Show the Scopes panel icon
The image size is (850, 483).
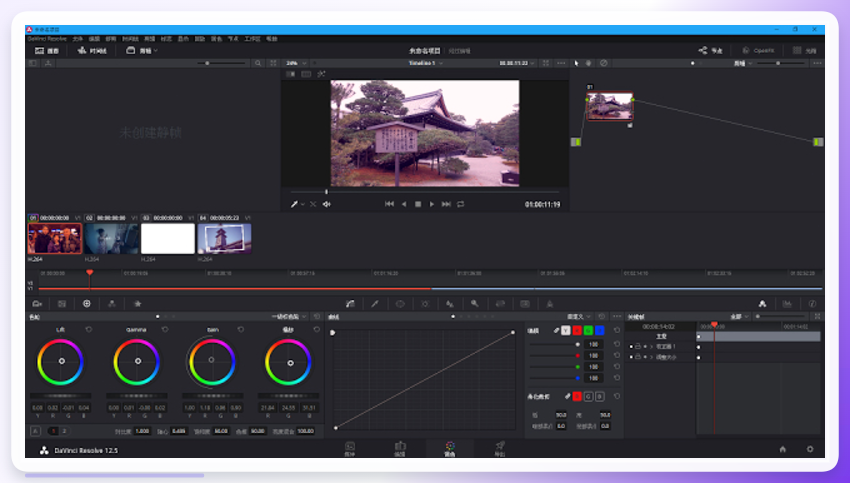pyautogui.click(x=787, y=304)
